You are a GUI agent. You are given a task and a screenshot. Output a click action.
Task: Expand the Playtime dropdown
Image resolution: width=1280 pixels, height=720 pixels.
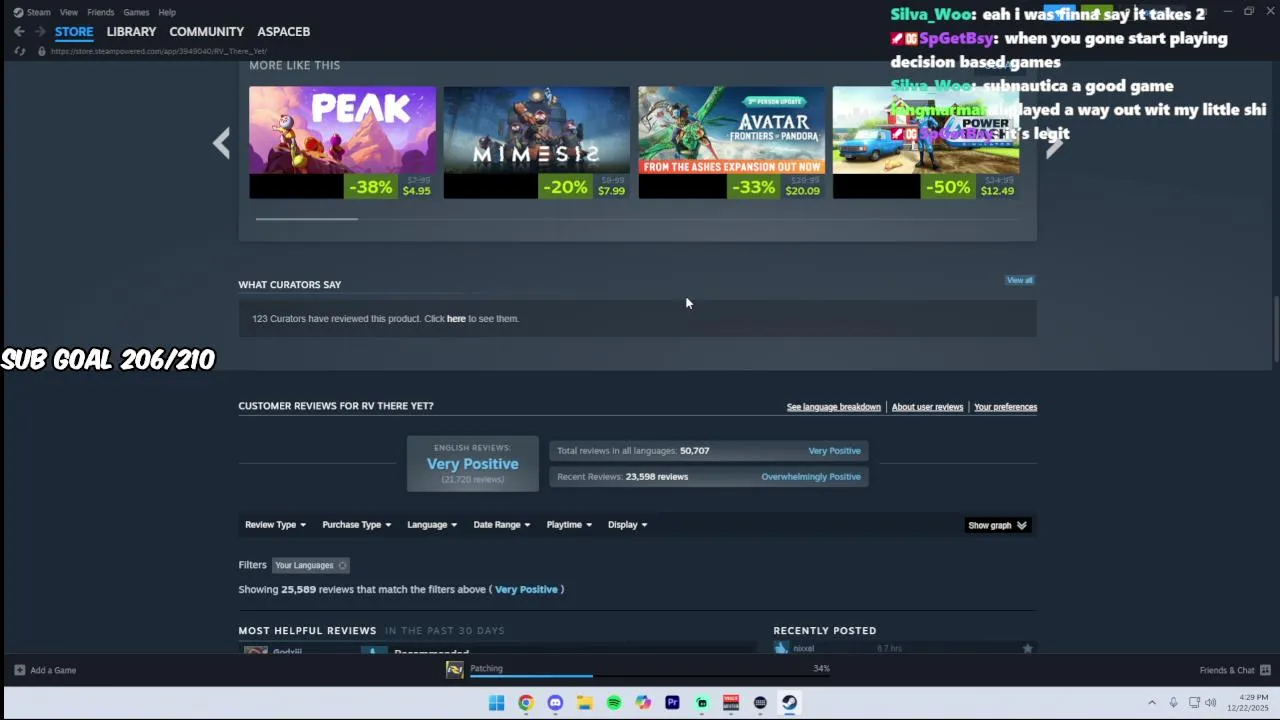pos(569,525)
